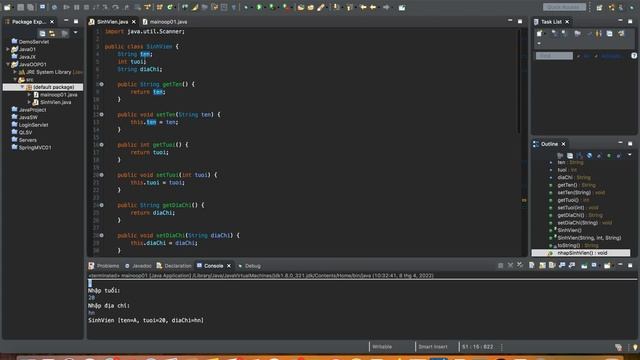Viewport: 640px width, 360px height.
Task: Click Find input field in Task List
Action: (554, 56)
